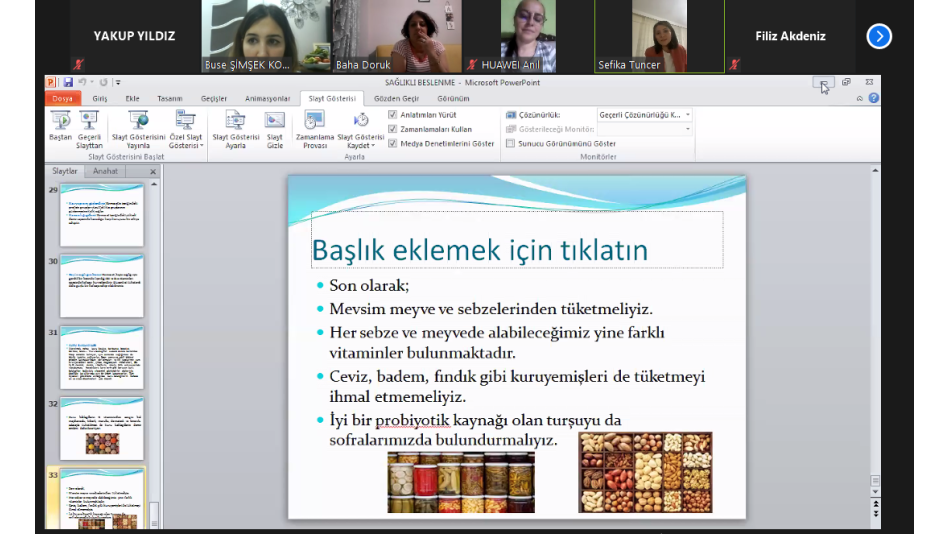950x534 pixels.
Task: Expand the Çözünürlük resolution dropdown
Action: 687,115
